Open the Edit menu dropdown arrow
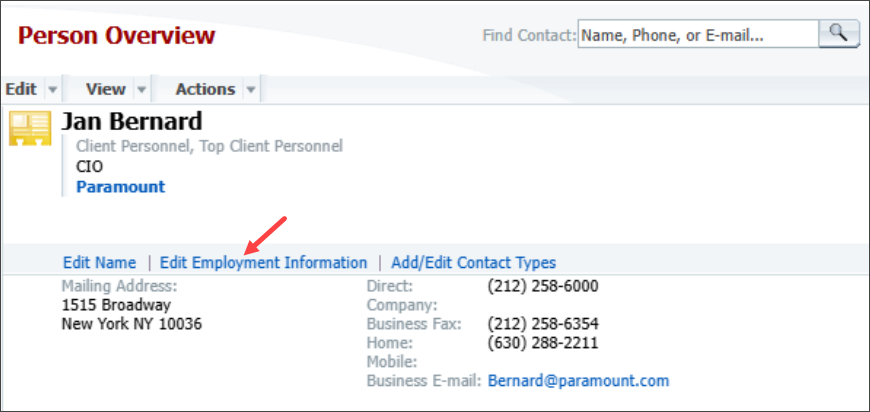Image resolution: width=870 pixels, height=412 pixels. click(x=53, y=89)
